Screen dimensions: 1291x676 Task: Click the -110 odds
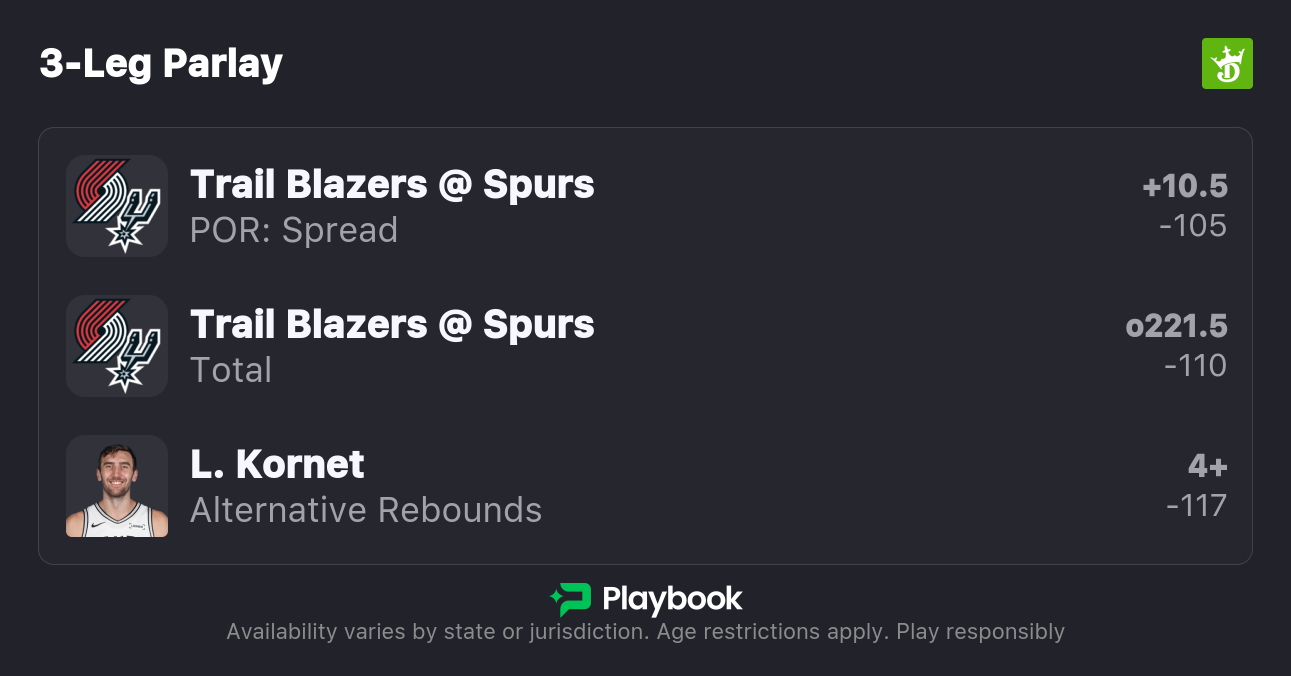1195,366
